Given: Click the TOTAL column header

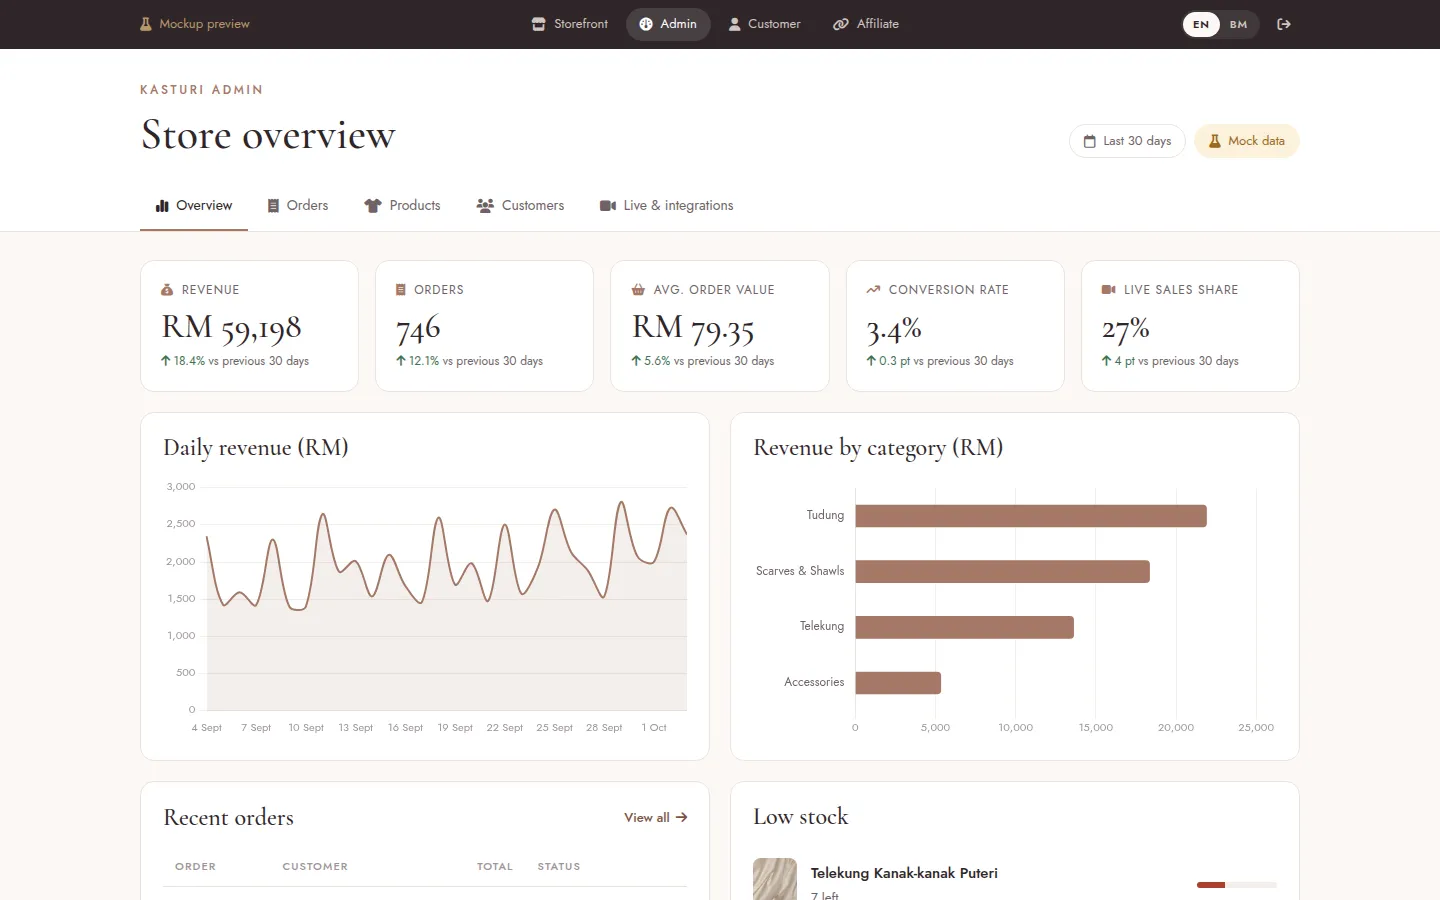Looking at the screenshot, I should point(495,867).
